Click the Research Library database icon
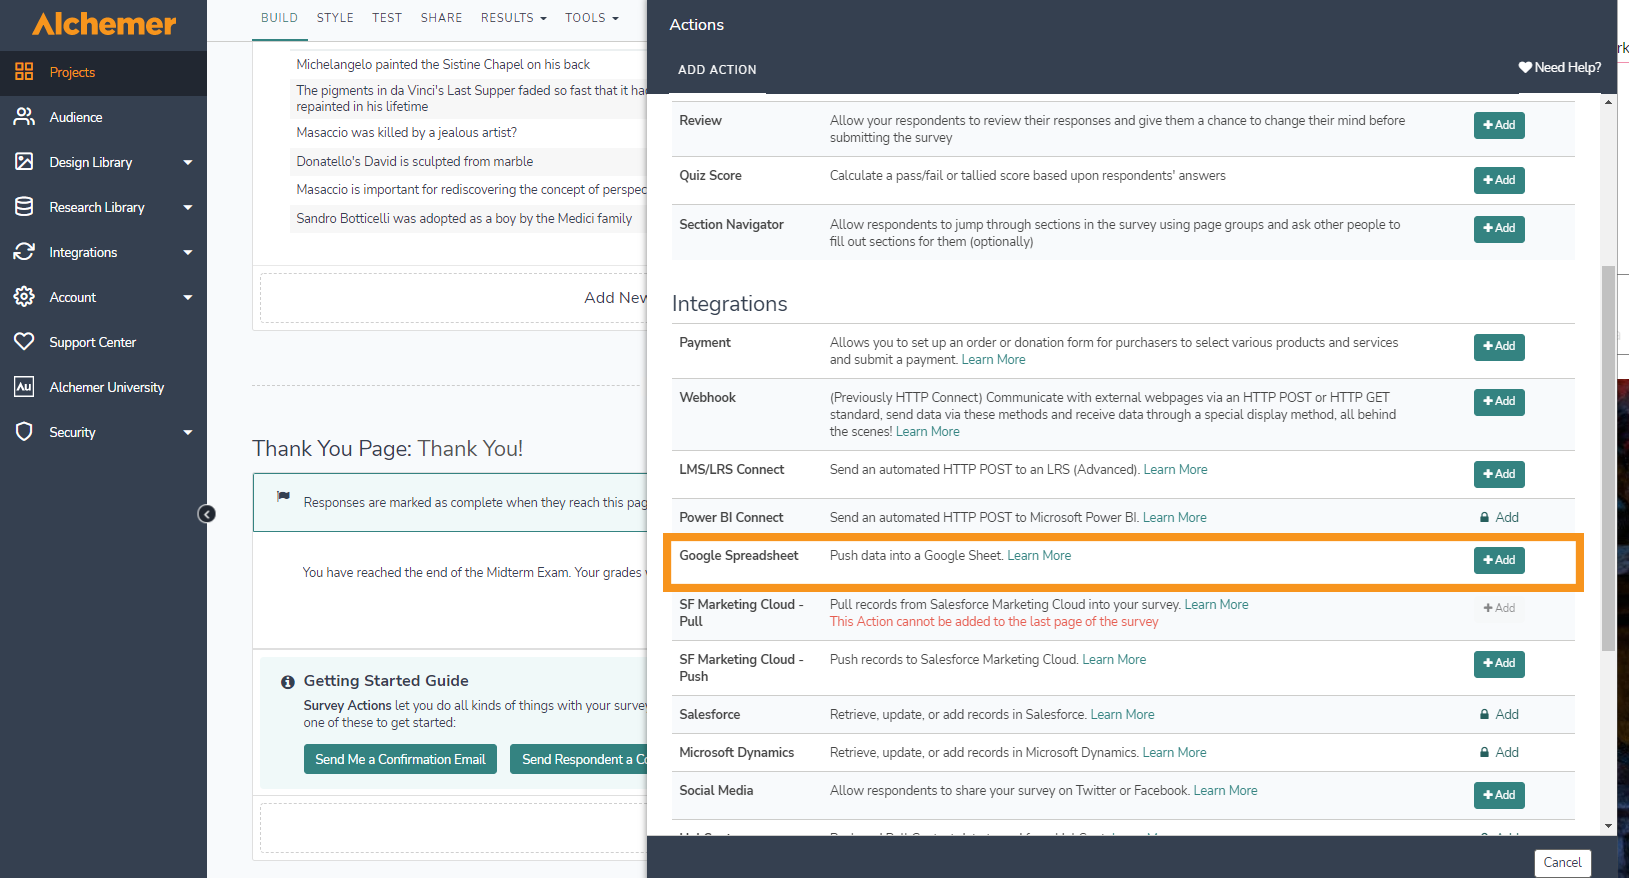Image resolution: width=1629 pixels, height=878 pixels. [24, 207]
